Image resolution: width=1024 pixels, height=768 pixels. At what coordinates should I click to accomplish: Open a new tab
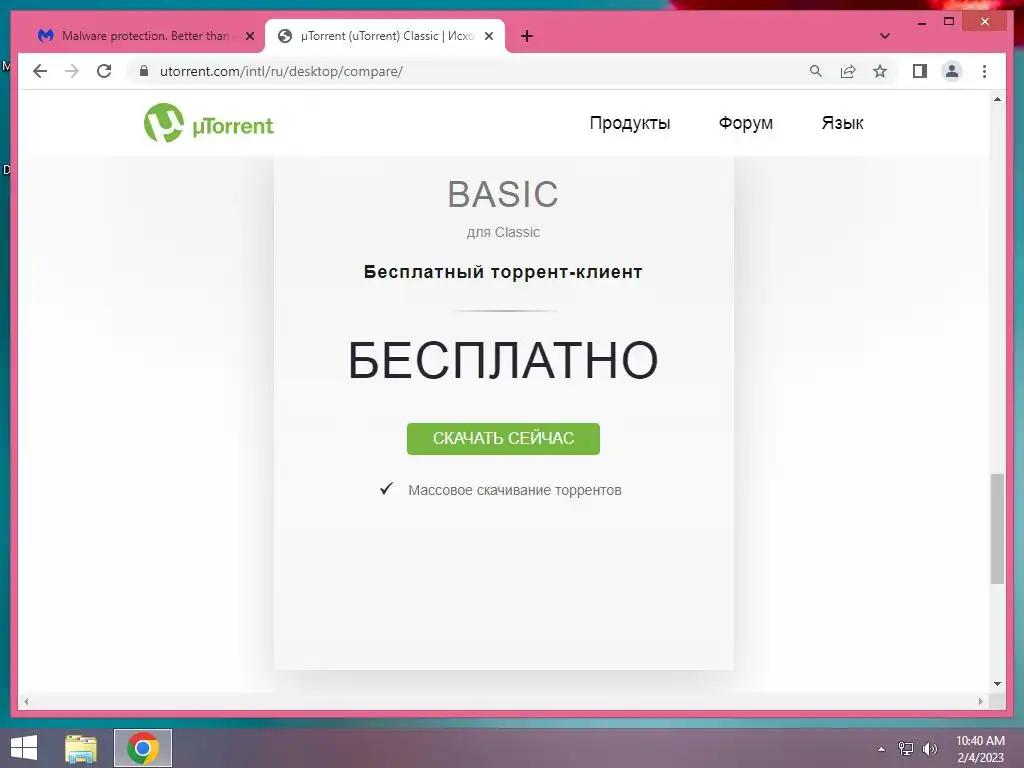527,36
